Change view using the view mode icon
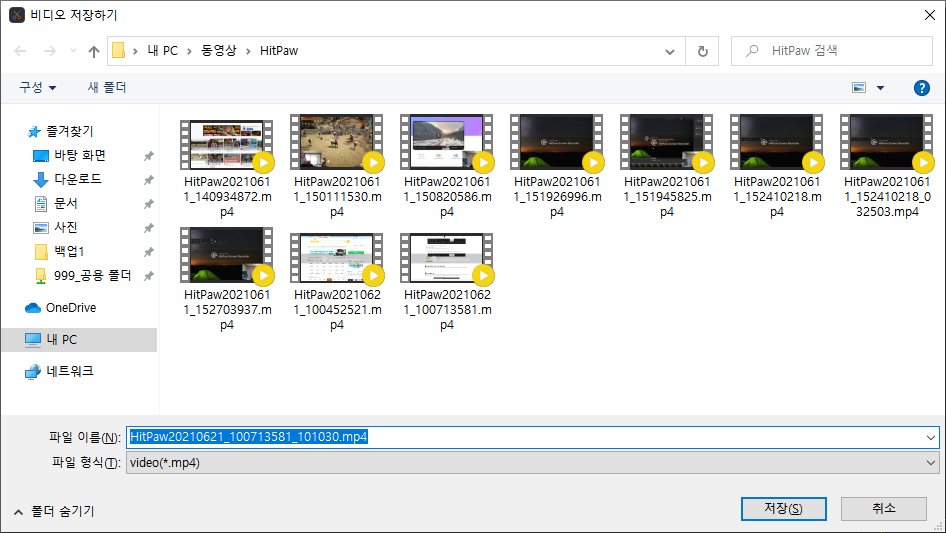Image resolution: width=946 pixels, height=533 pixels. (859, 88)
